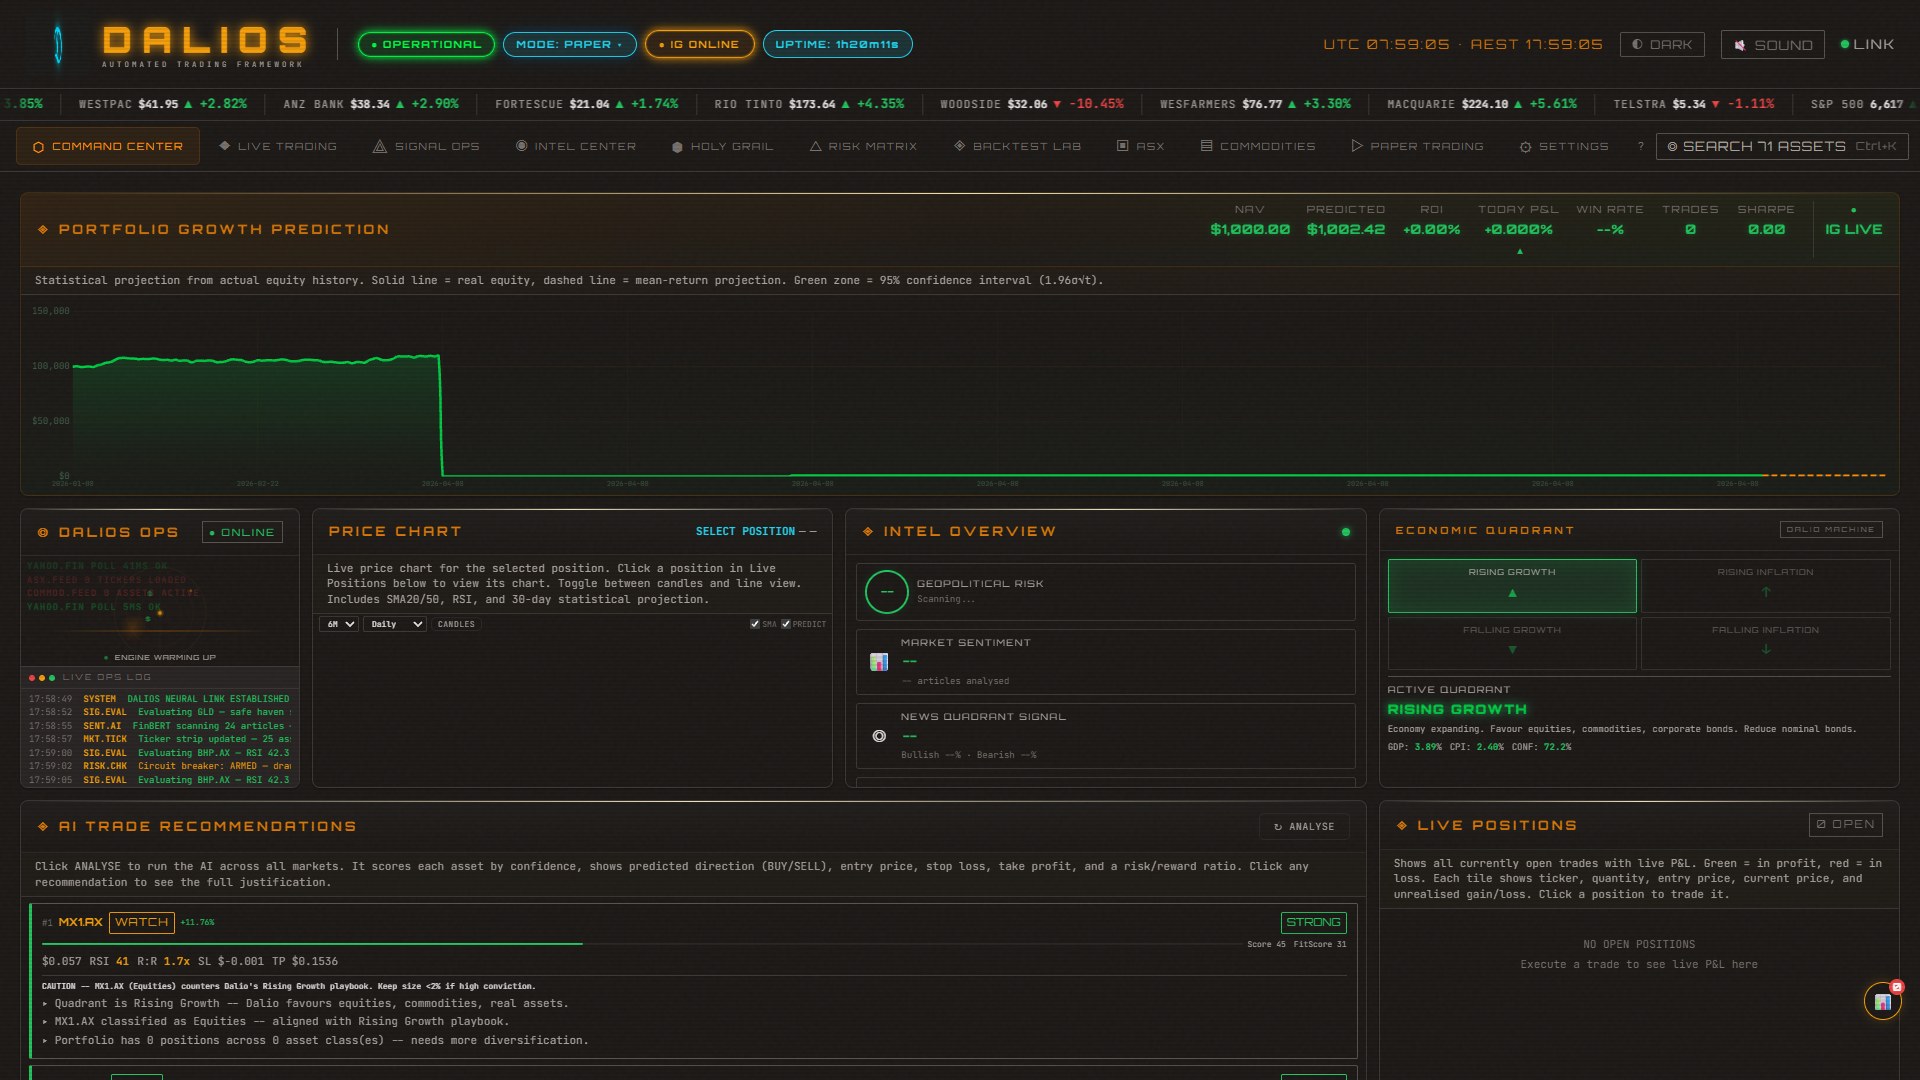Toggle SOUND in the top bar
The width and height of the screenshot is (1920, 1080).
[x=1771, y=44]
